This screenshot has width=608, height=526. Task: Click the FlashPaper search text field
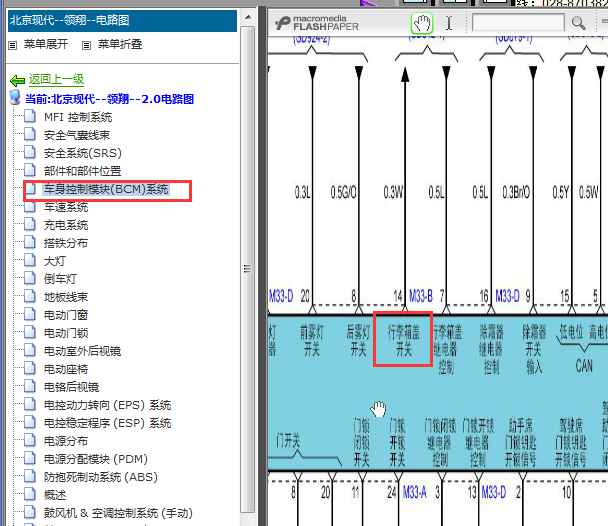[x=518, y=22]
